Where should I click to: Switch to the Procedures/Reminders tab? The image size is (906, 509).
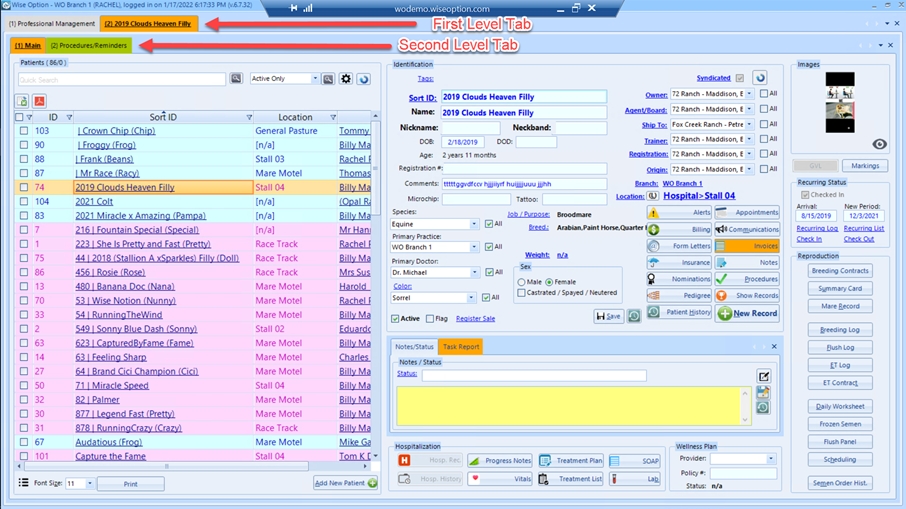tap(89, 45)
